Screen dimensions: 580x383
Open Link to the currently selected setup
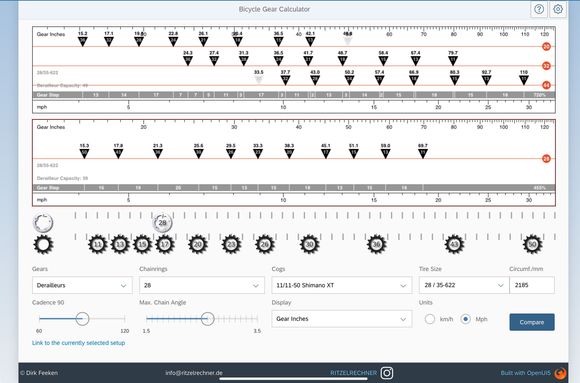(78, 343)
